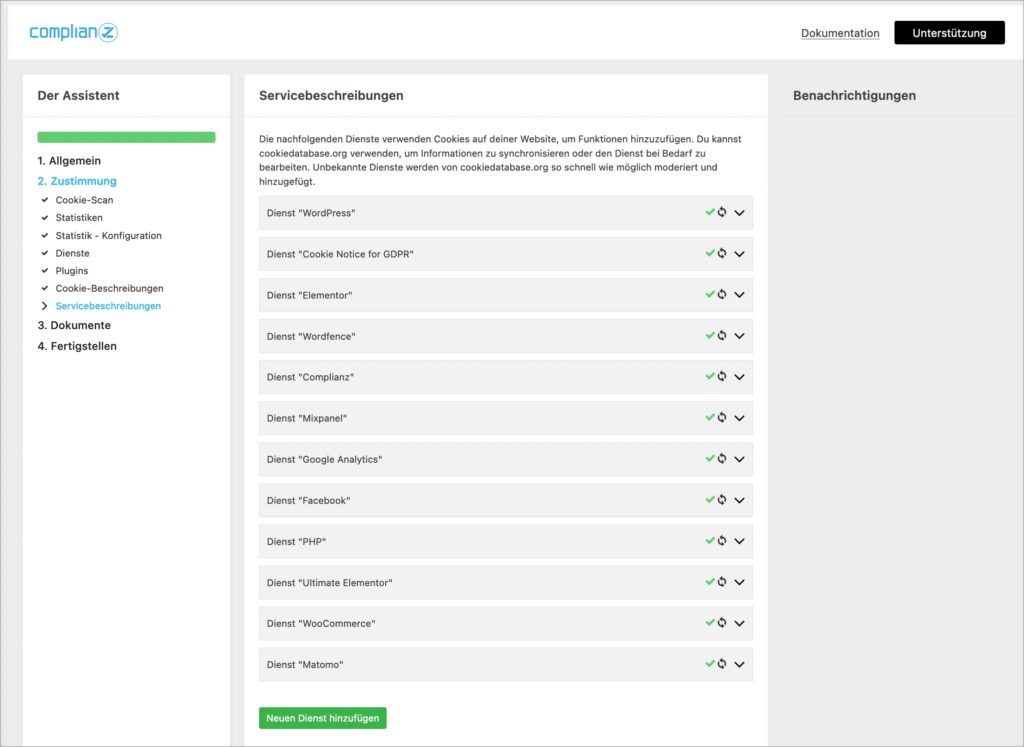
Task: Click the sync icon for WooCommerce service
Action: tap(722, 622)
